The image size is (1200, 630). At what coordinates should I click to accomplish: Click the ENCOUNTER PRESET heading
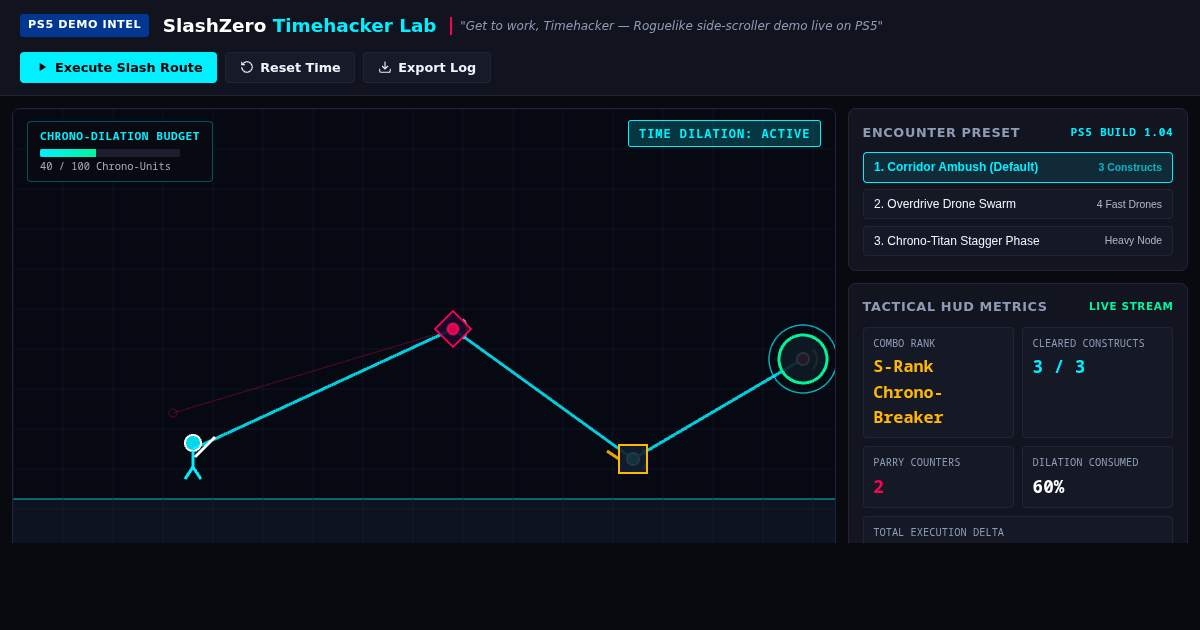pos(941,132)
